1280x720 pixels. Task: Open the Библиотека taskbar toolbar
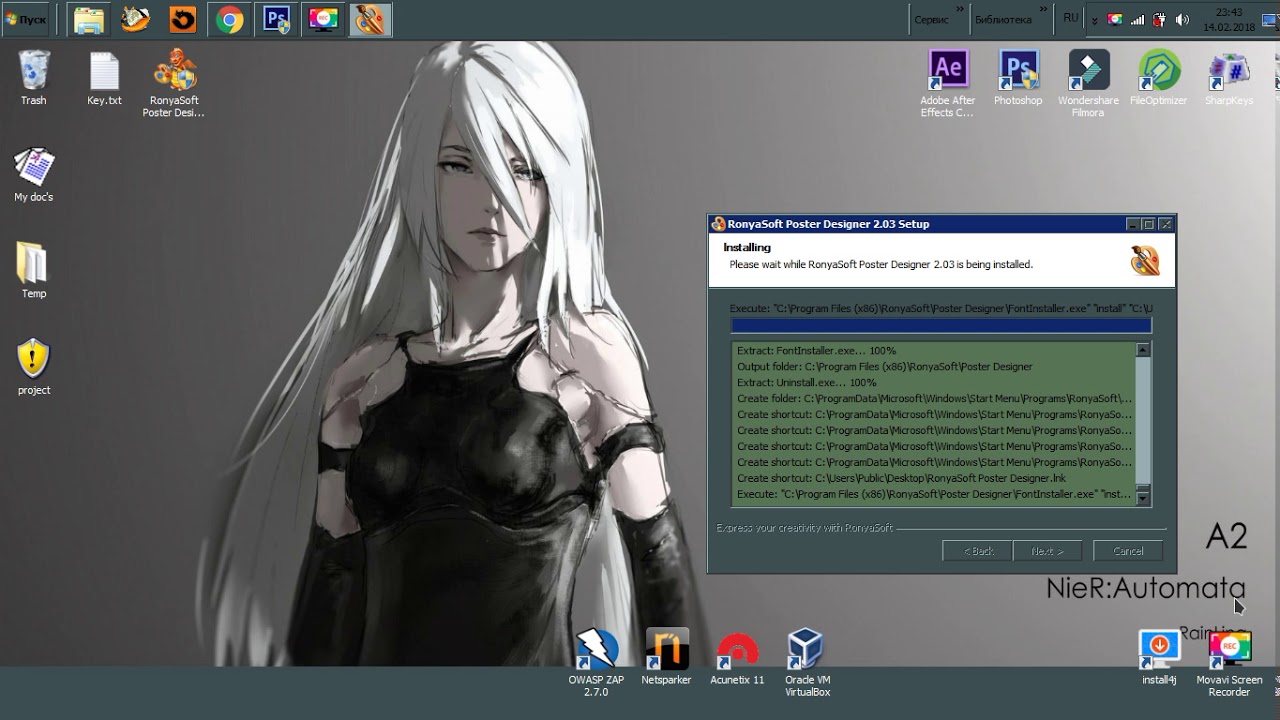point(1003,19)
